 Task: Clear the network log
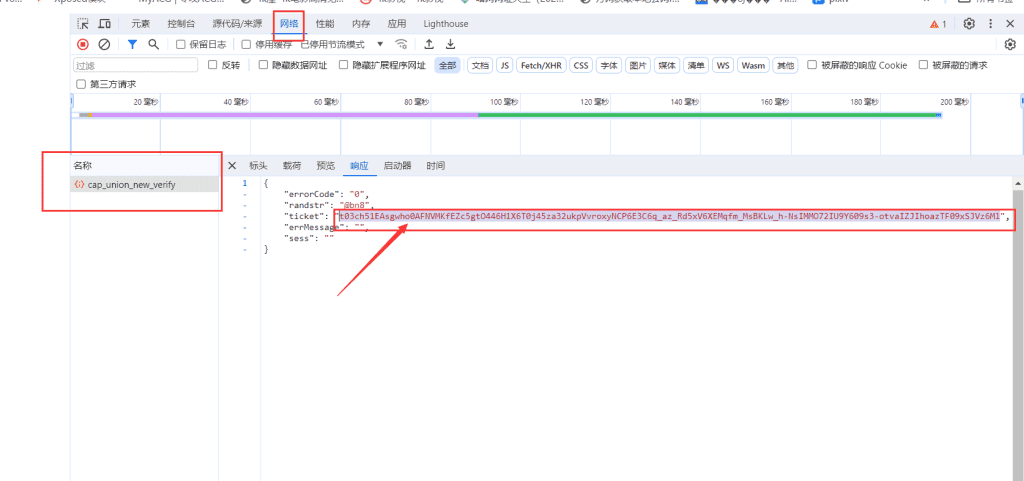(104, 44)
